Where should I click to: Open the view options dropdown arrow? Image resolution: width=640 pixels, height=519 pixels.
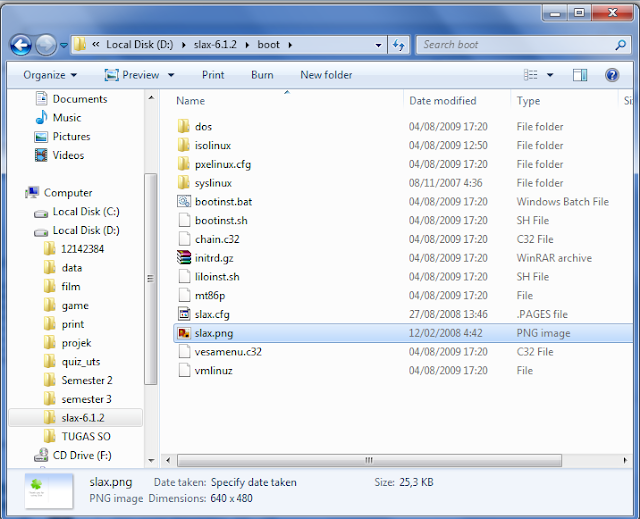[550, 75]
